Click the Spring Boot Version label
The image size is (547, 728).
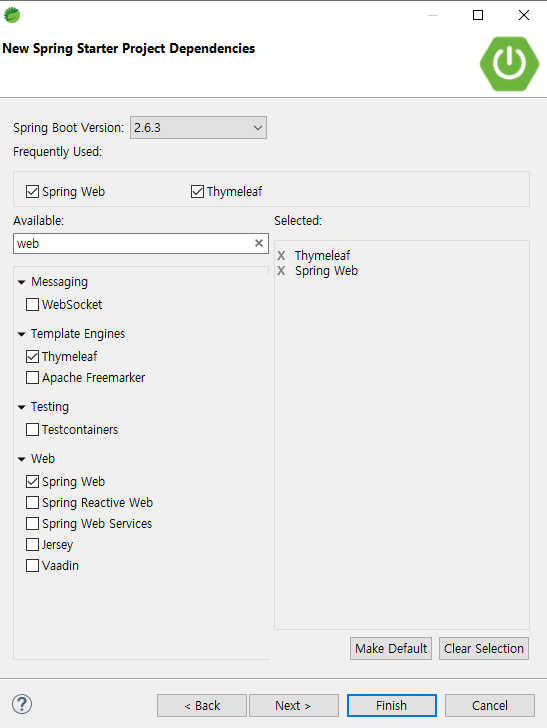pos(69,128)
